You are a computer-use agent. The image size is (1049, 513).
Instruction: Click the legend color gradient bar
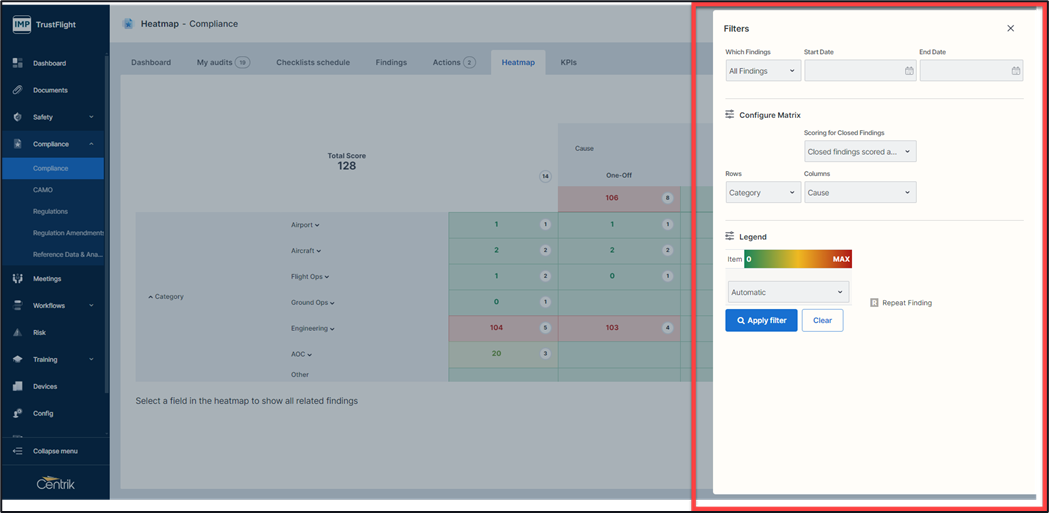(798, 259)
